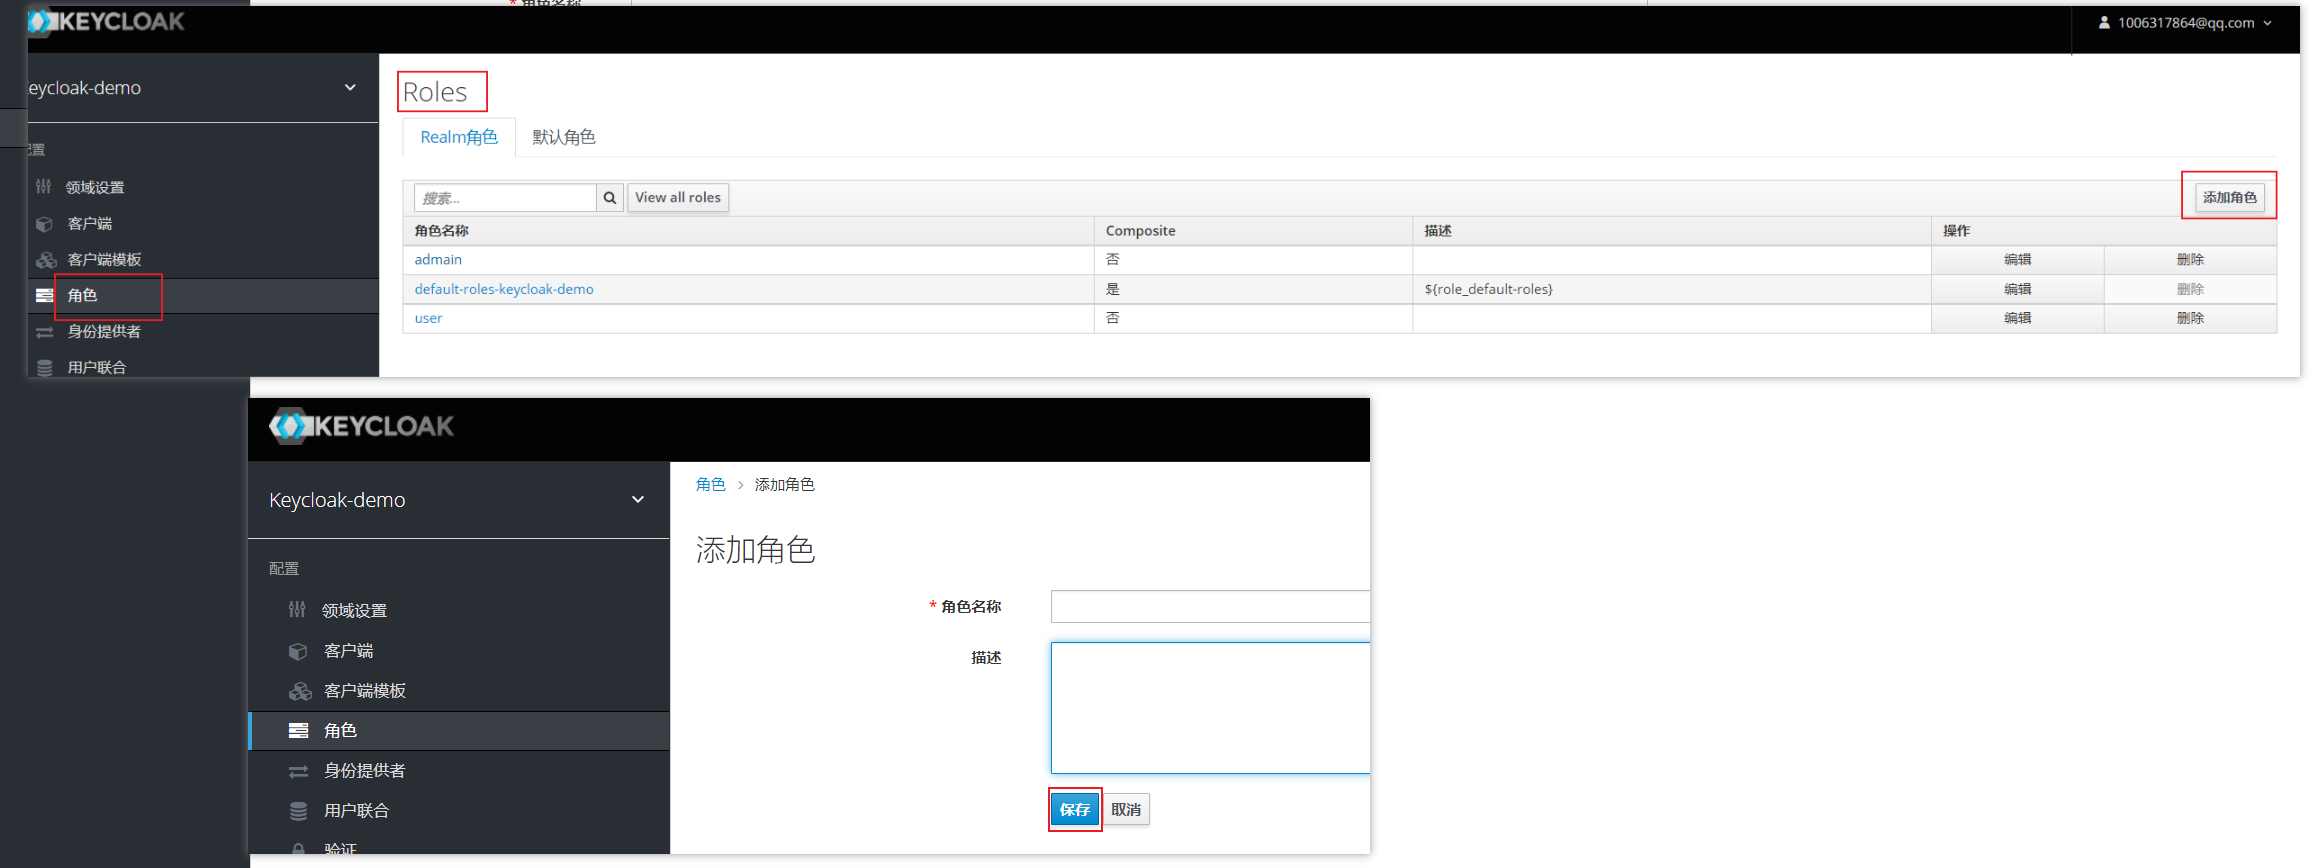Click the 领域设置 sliders icon on 添加角色 page

(x=297, y=610)
